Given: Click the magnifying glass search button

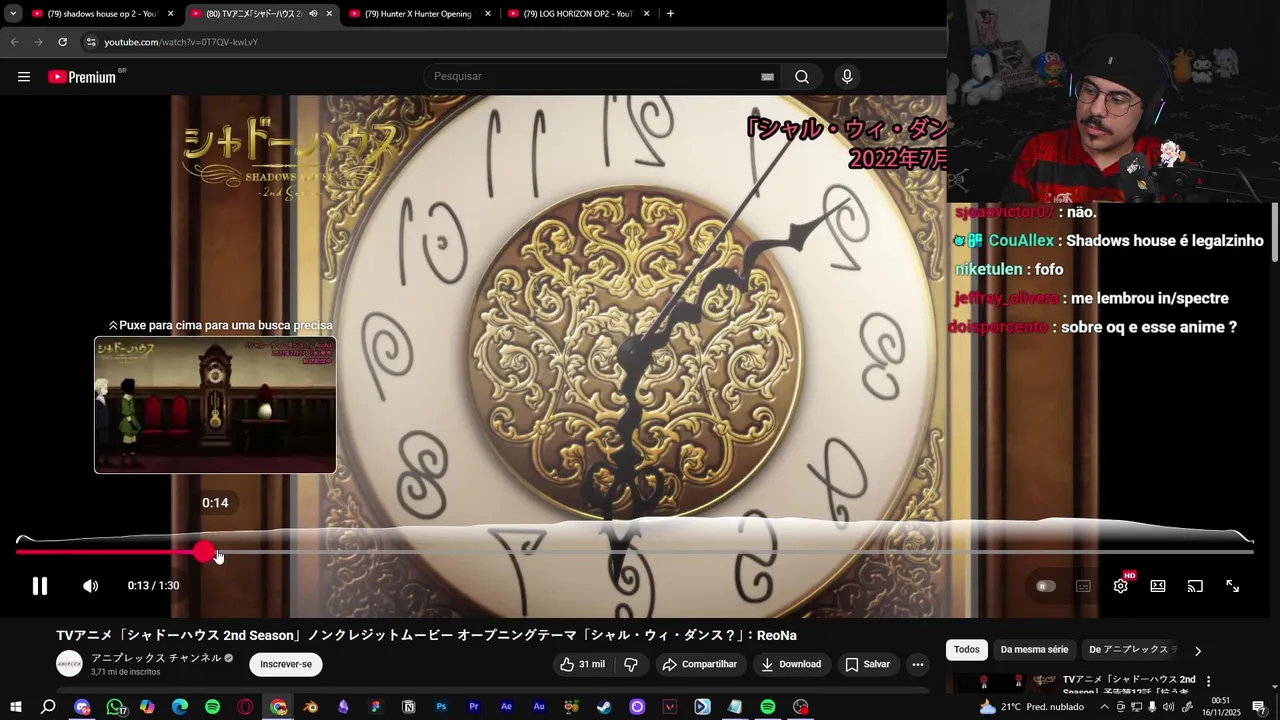Looking at the screenshot, I should (802, 77).
